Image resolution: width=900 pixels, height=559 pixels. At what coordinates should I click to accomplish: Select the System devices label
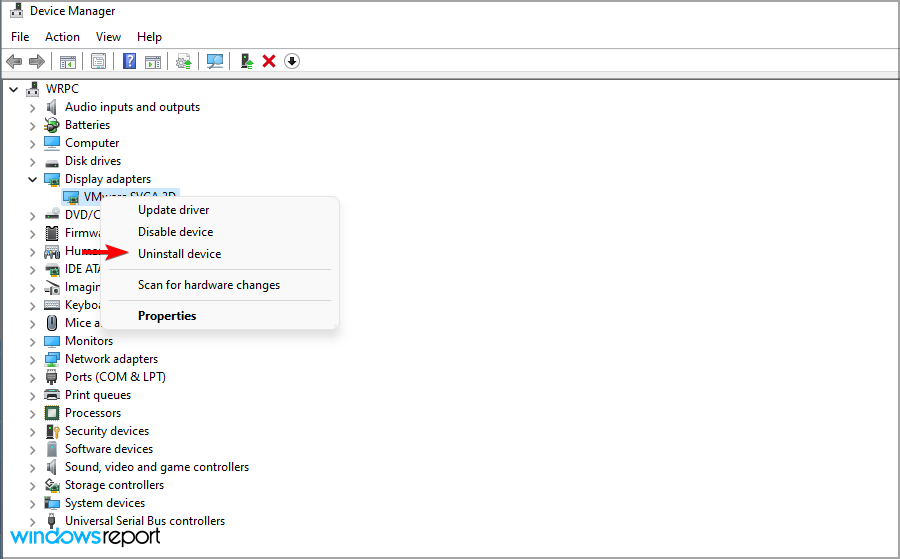(x=105, y=503)
